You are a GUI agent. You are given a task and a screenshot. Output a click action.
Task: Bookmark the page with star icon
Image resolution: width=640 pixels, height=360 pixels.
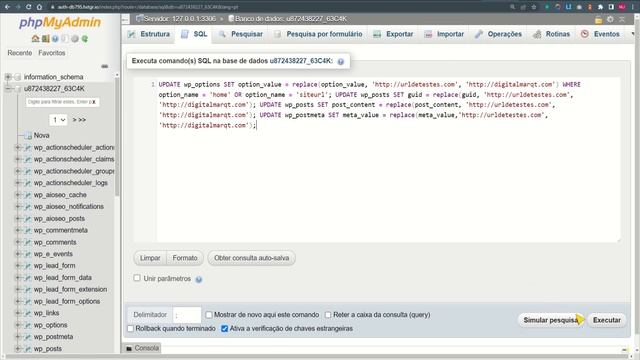click(533, 7)
